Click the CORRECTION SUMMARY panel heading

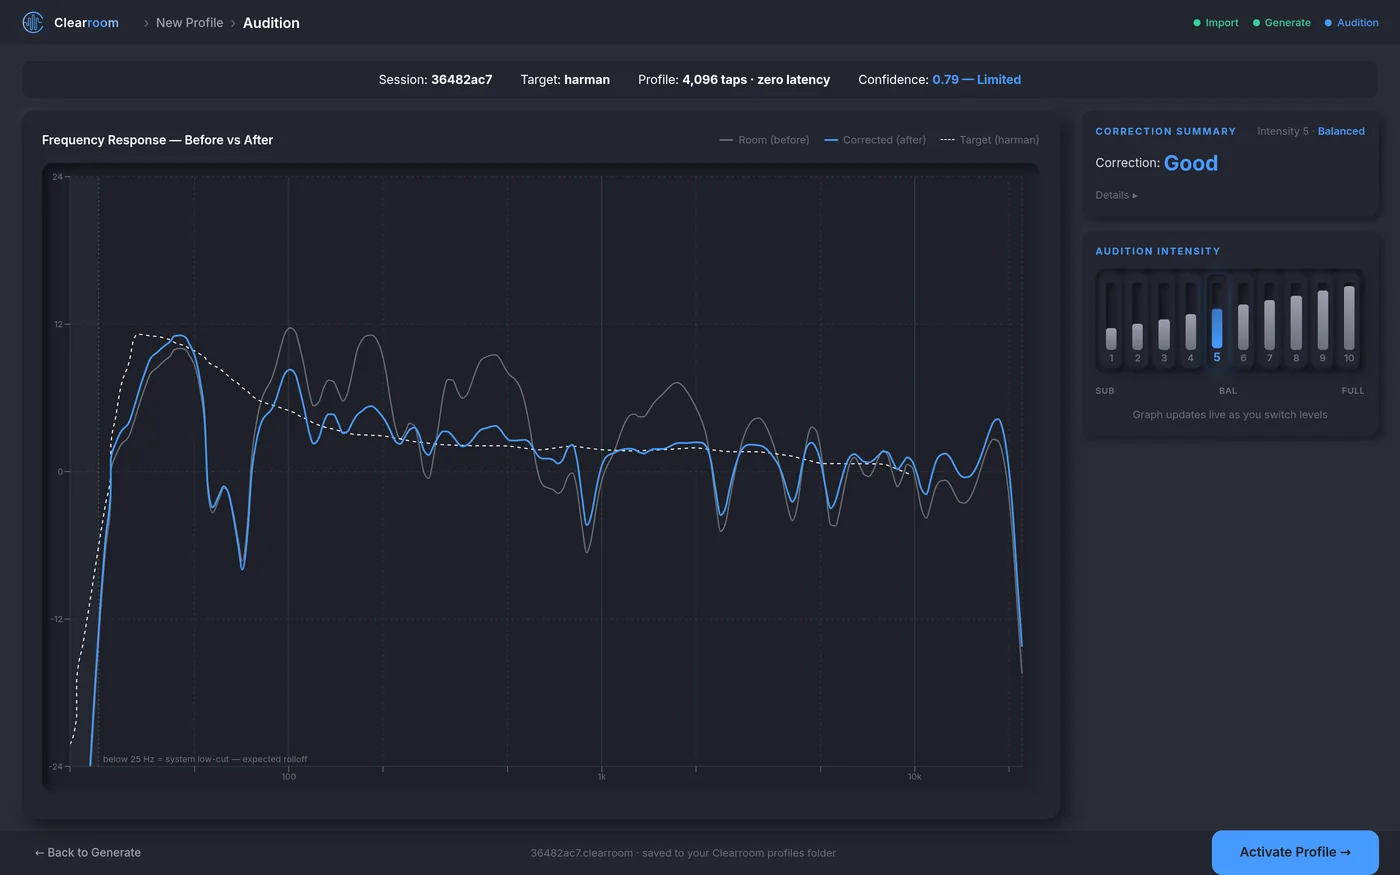click(1165, 131)
